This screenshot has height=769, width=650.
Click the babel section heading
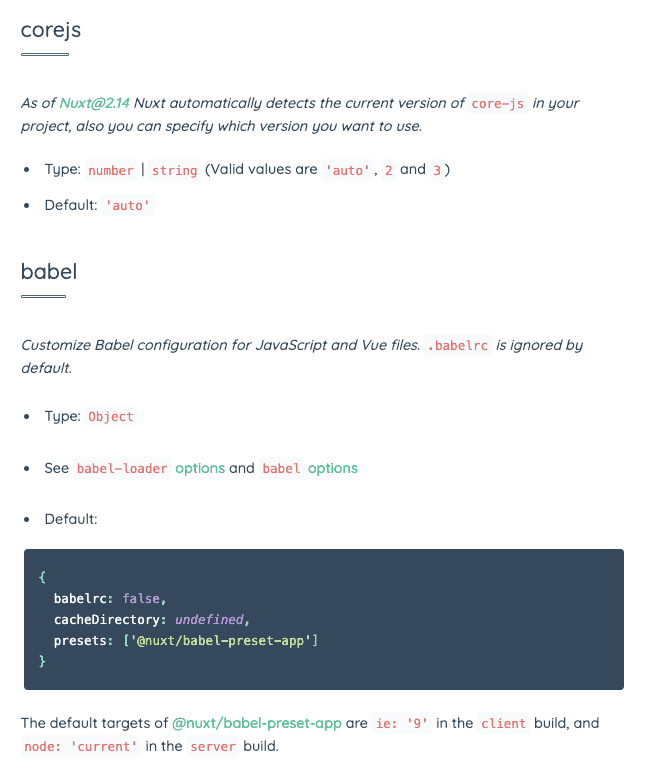point(49,271)
